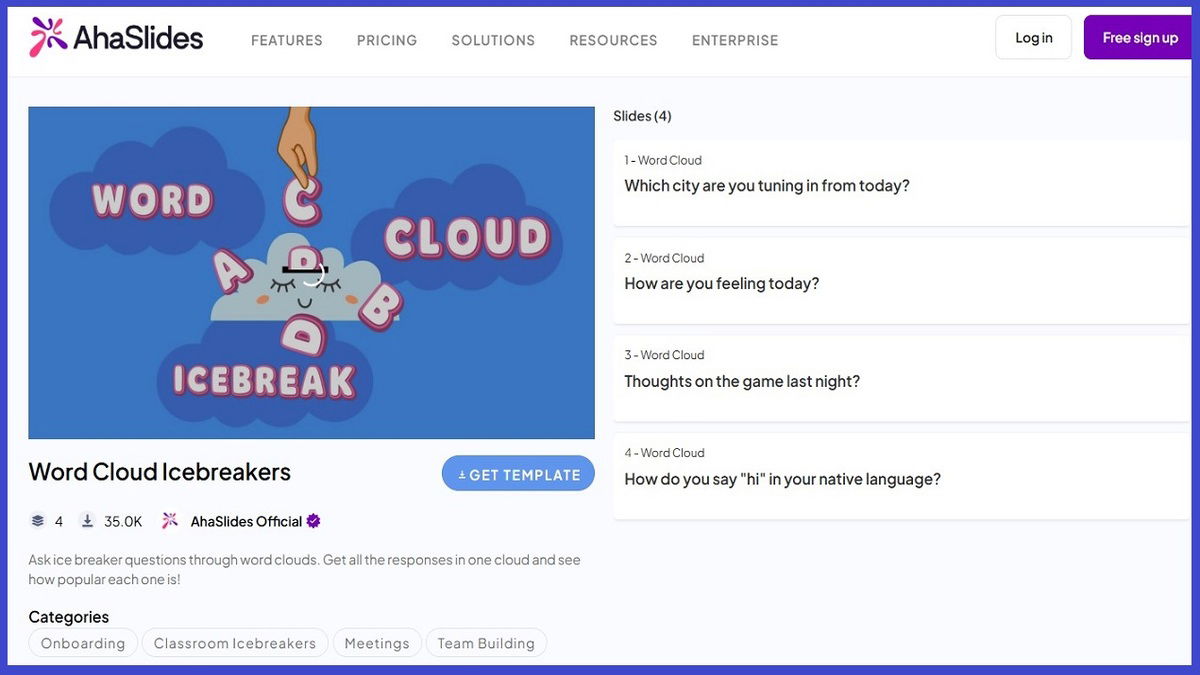Click the AhaSlides Official avatar icon
This screenshot has height=675, width=1200.
tap(170, 521)
